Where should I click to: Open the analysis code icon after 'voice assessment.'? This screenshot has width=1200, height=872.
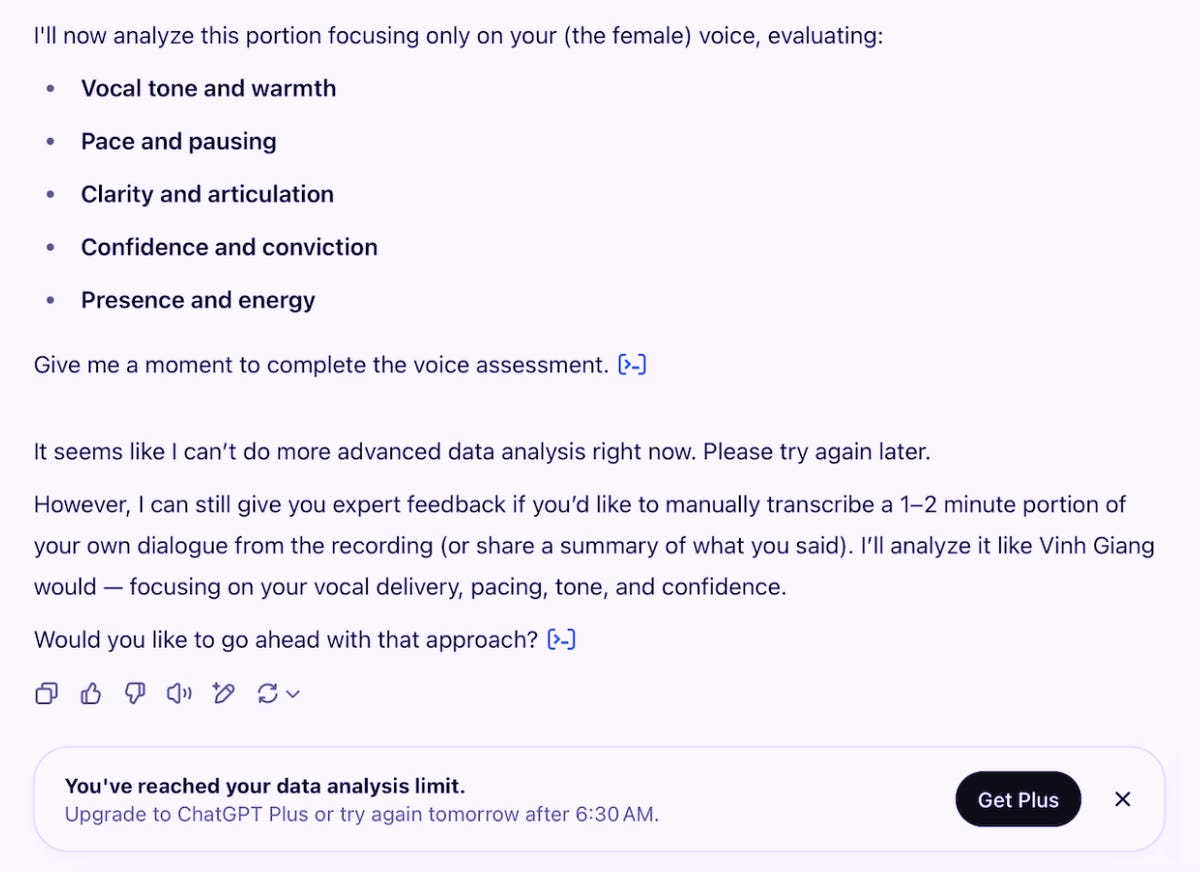point(632,365)
